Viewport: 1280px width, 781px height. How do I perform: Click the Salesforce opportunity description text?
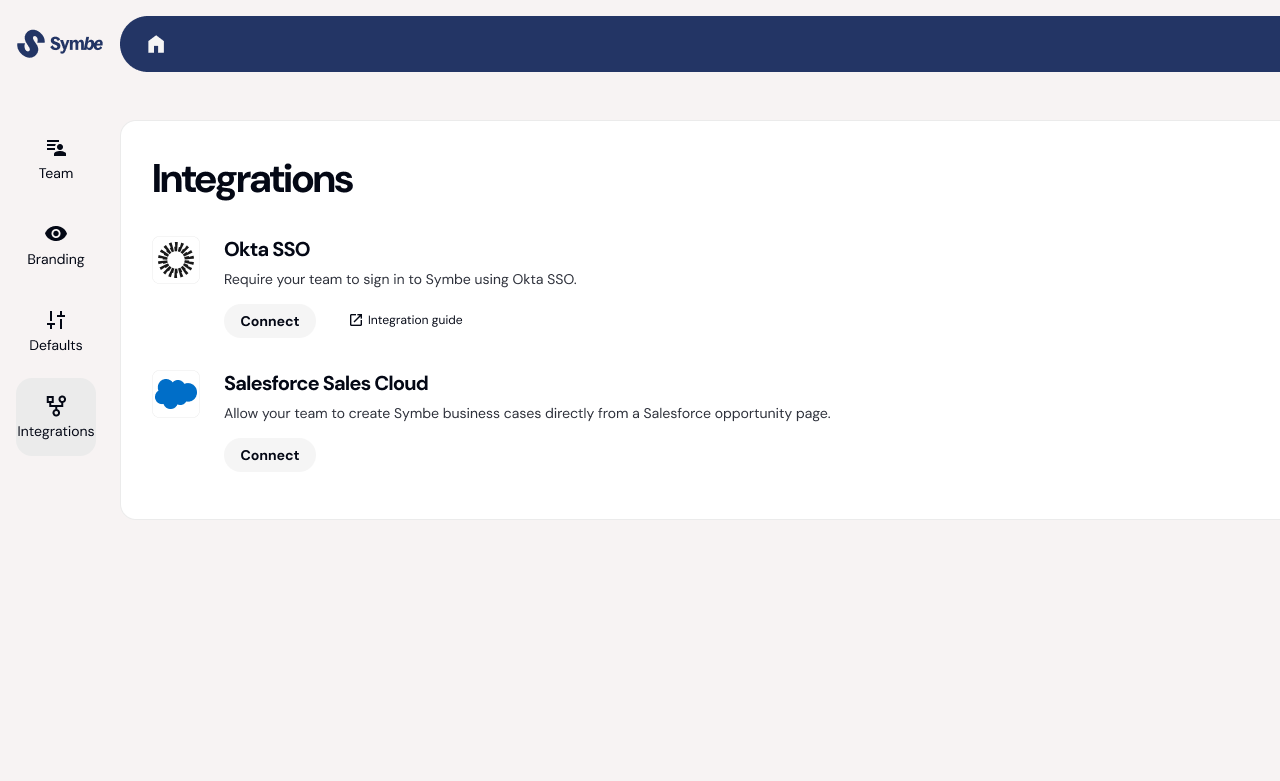click(x=527, y=413)
